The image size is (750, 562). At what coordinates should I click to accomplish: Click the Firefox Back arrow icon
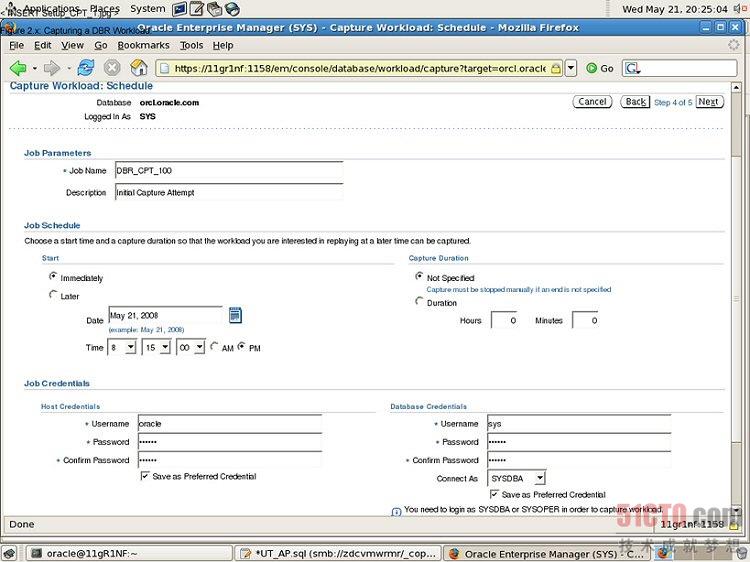pos(18,68)
